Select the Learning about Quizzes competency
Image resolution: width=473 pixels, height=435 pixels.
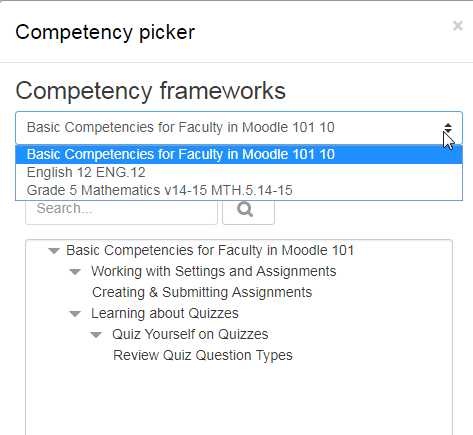[165, 313]
